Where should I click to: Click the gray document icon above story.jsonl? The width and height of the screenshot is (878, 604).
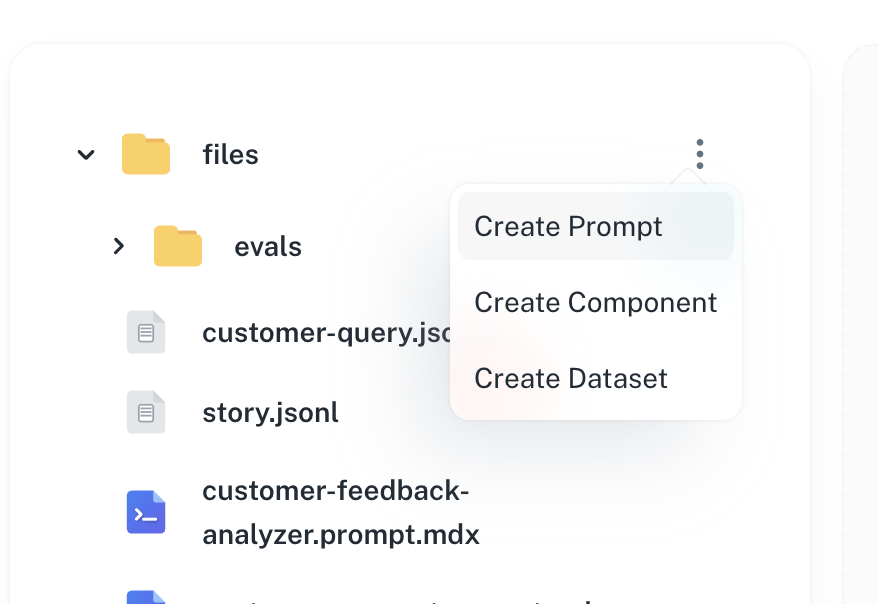click(x=146, y=332)
